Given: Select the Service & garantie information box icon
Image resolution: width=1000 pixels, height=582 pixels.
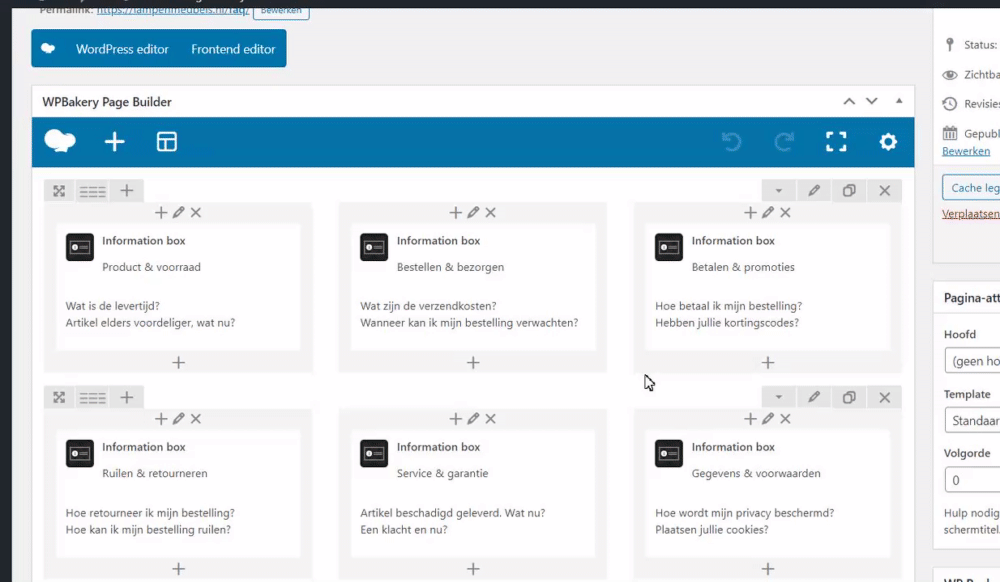Looking at the screenshot, I should coord(374,453).
